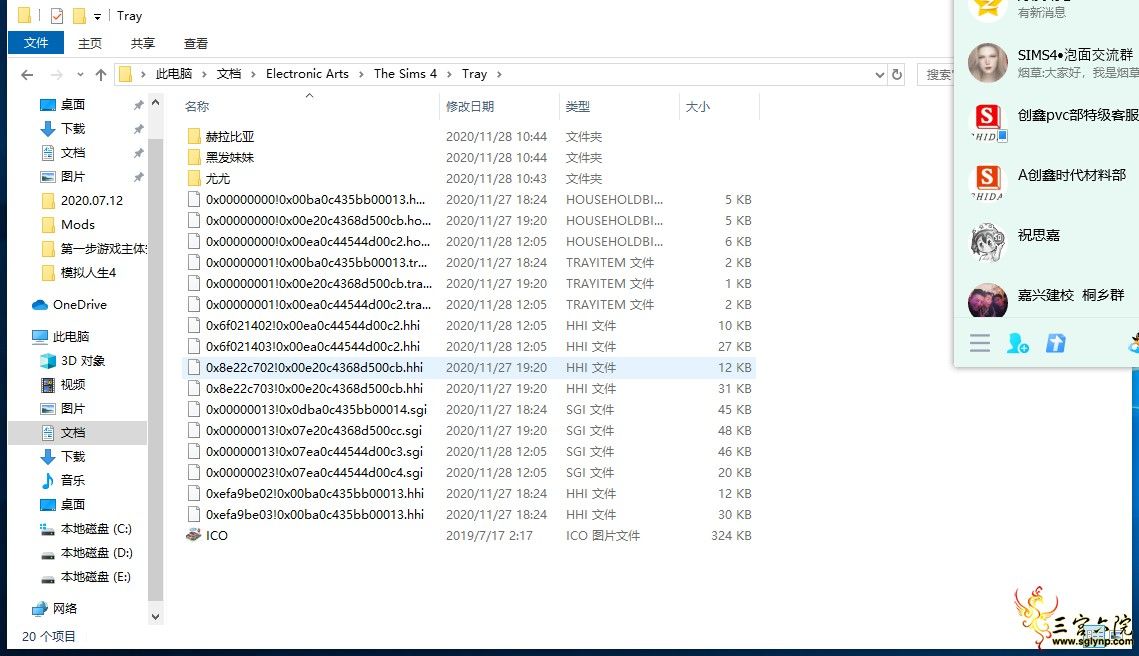
Task: Click navigation pane scroll down arrow
Action: pyautogui.click(x=155, y=617)
